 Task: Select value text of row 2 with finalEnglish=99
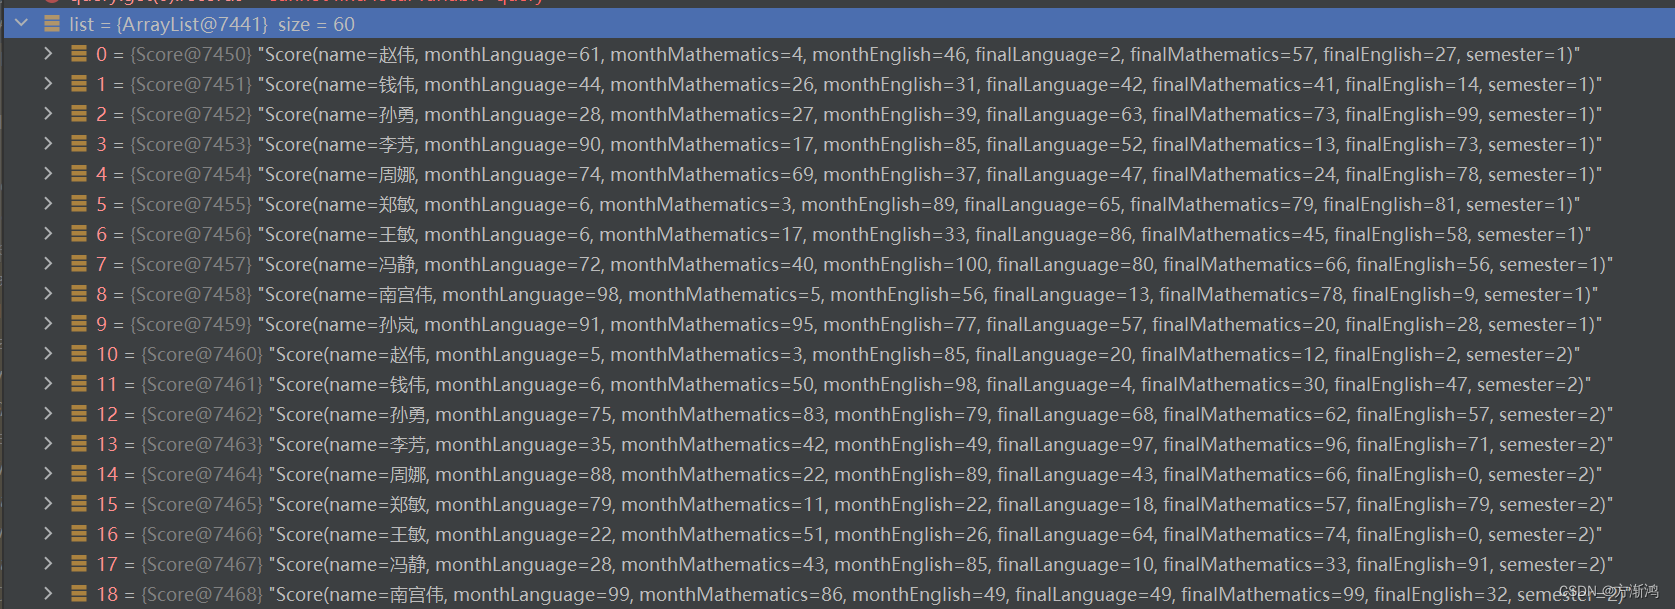coord(930,114)
